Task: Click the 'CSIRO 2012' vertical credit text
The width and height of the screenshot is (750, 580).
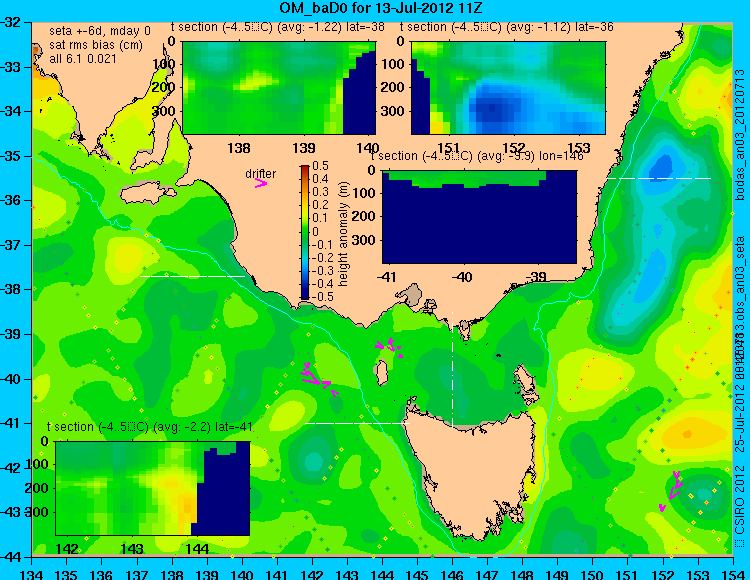Action: coord(739,501)
